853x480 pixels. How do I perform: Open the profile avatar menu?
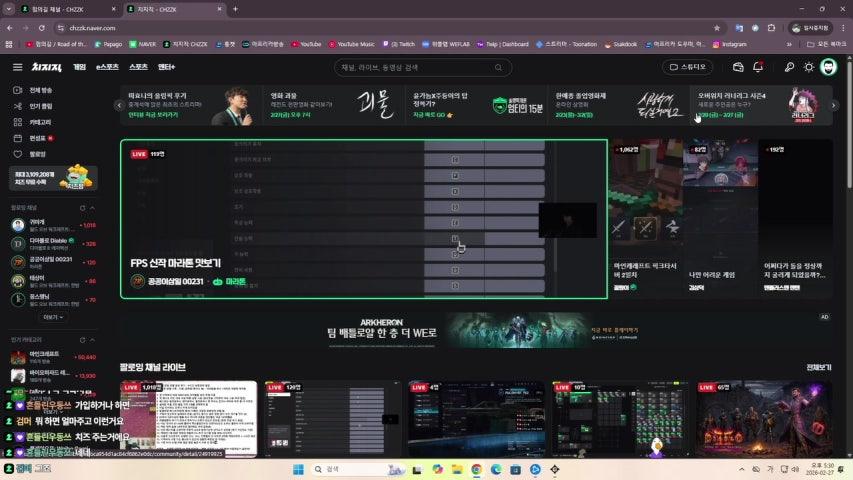pyautogui.click(x=829, y=67)
